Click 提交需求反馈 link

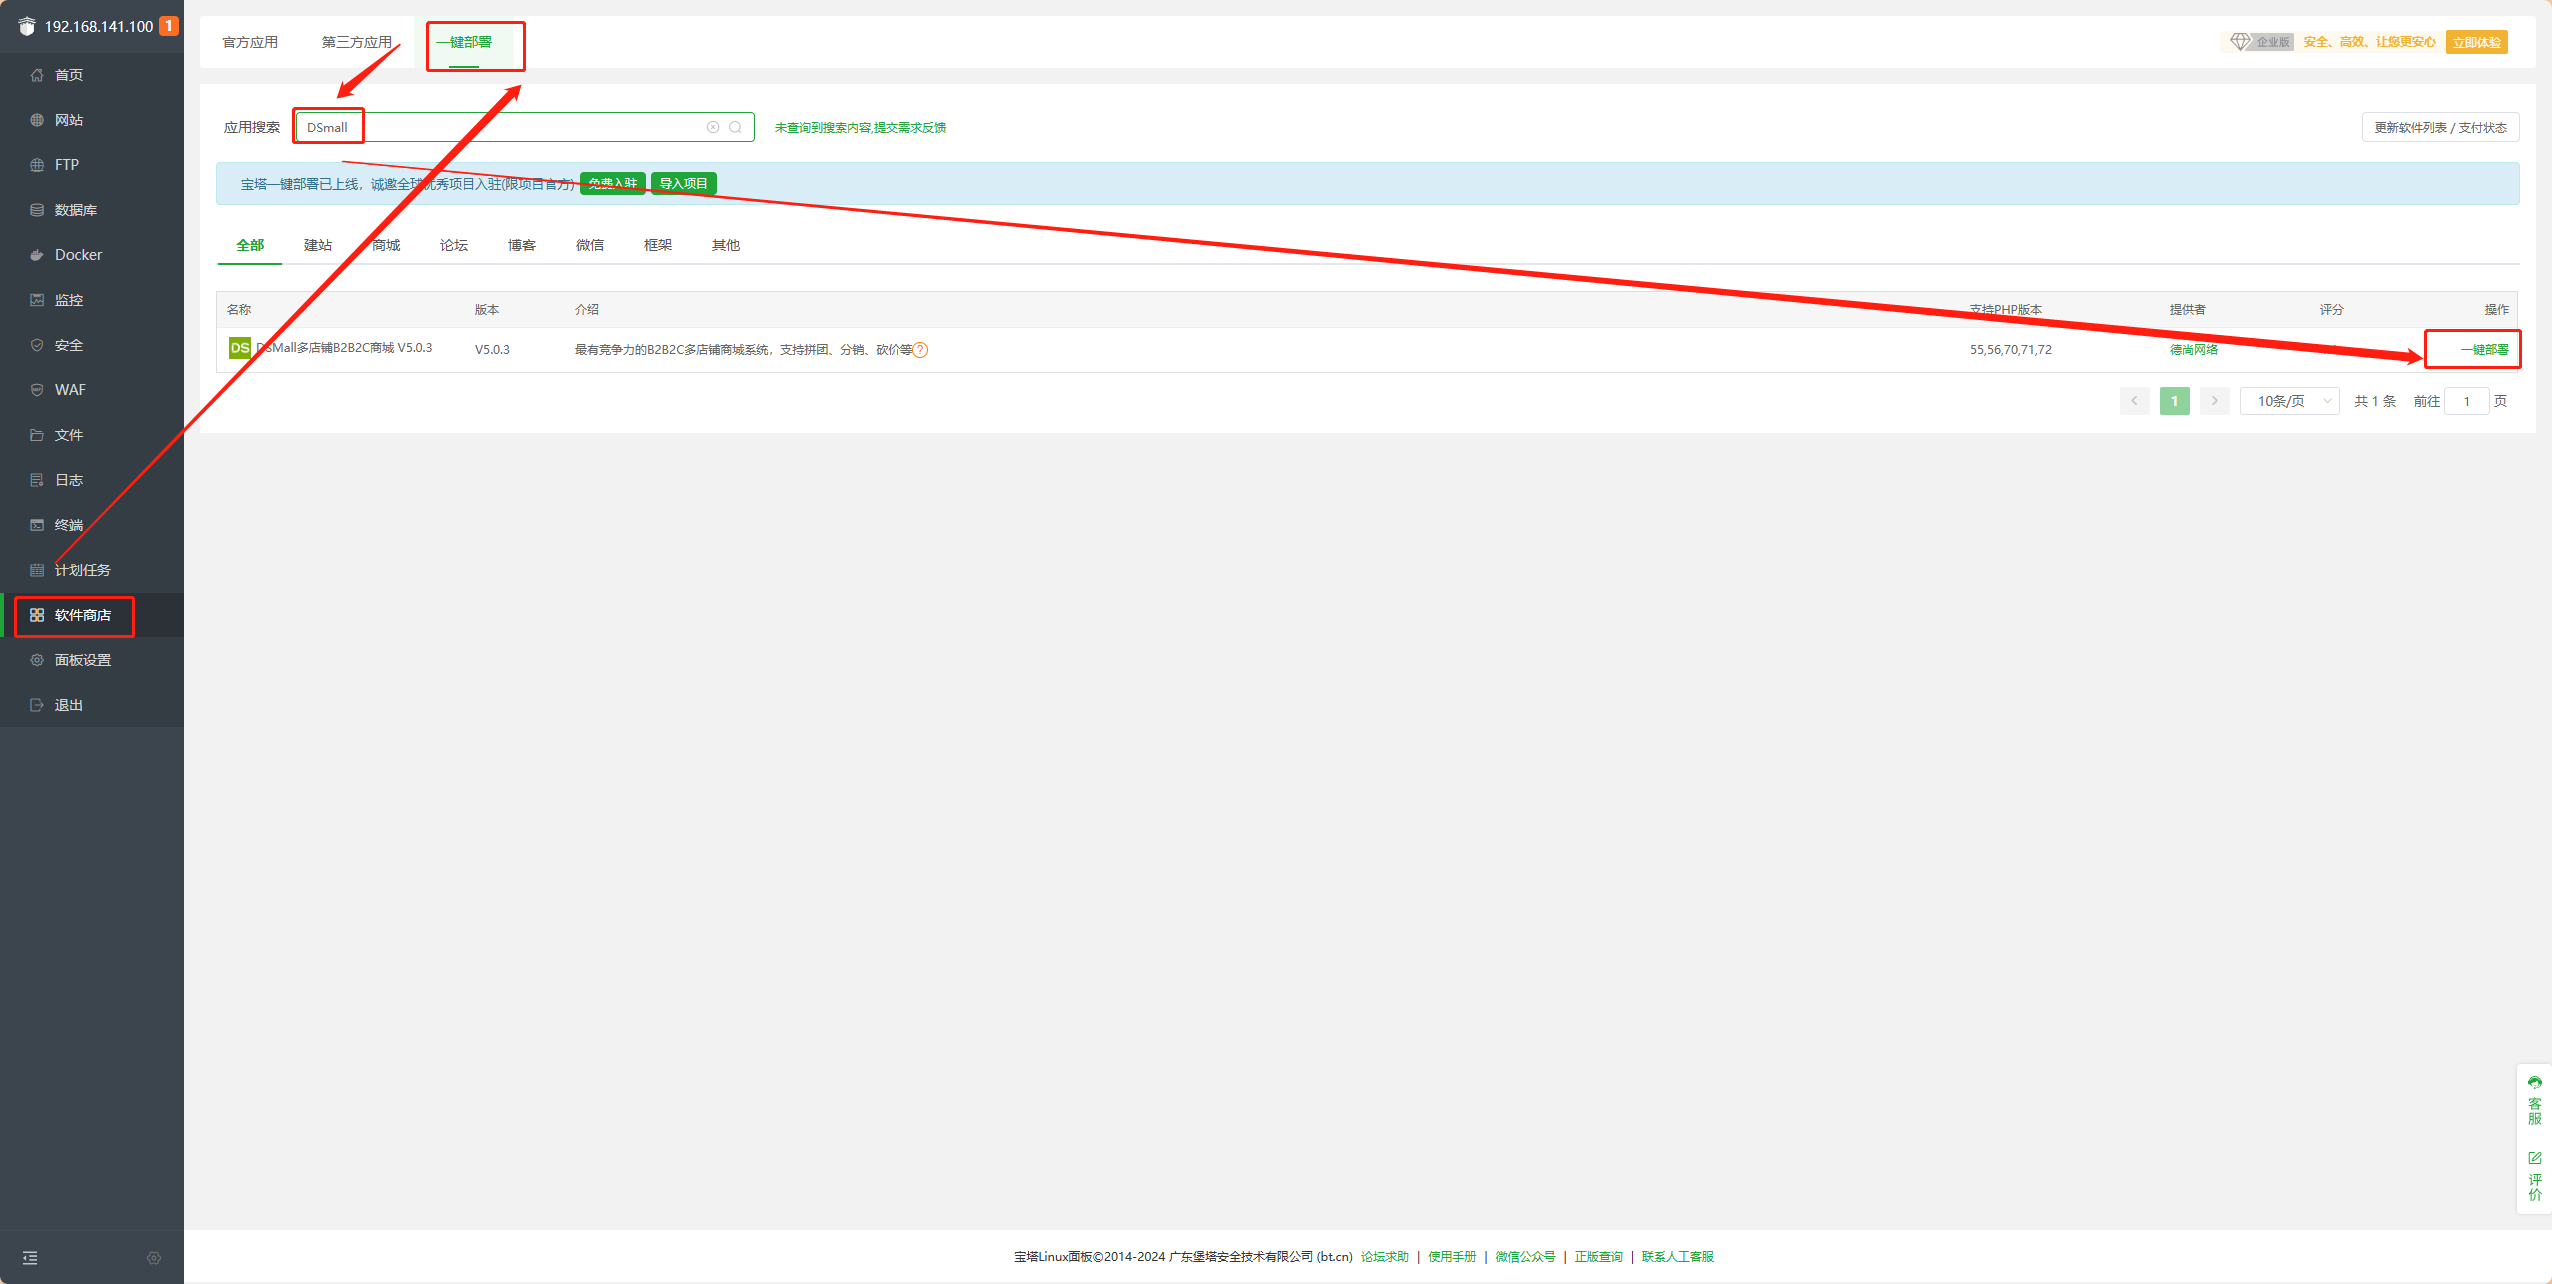pos(910,128)
